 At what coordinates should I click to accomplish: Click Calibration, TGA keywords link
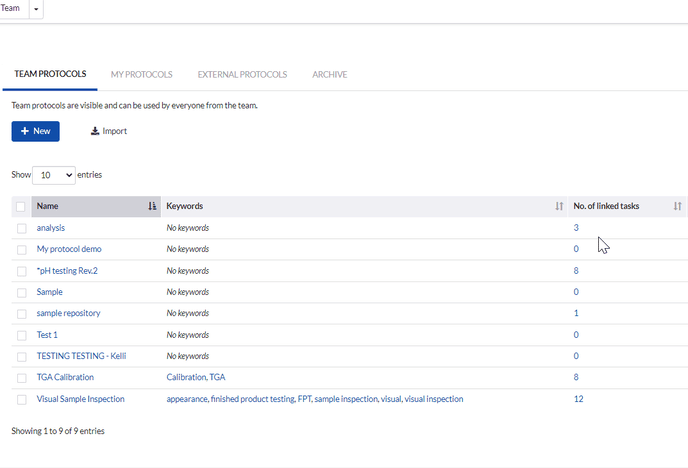pos(196,377)
